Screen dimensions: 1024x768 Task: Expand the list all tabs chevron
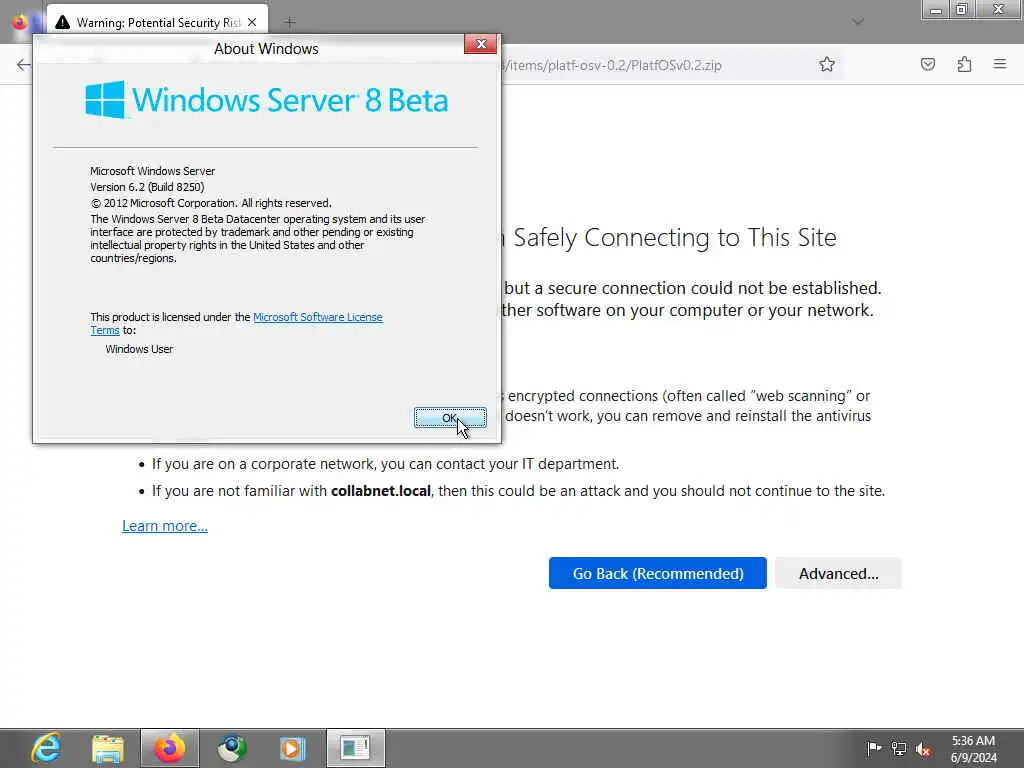click(858, 22)
